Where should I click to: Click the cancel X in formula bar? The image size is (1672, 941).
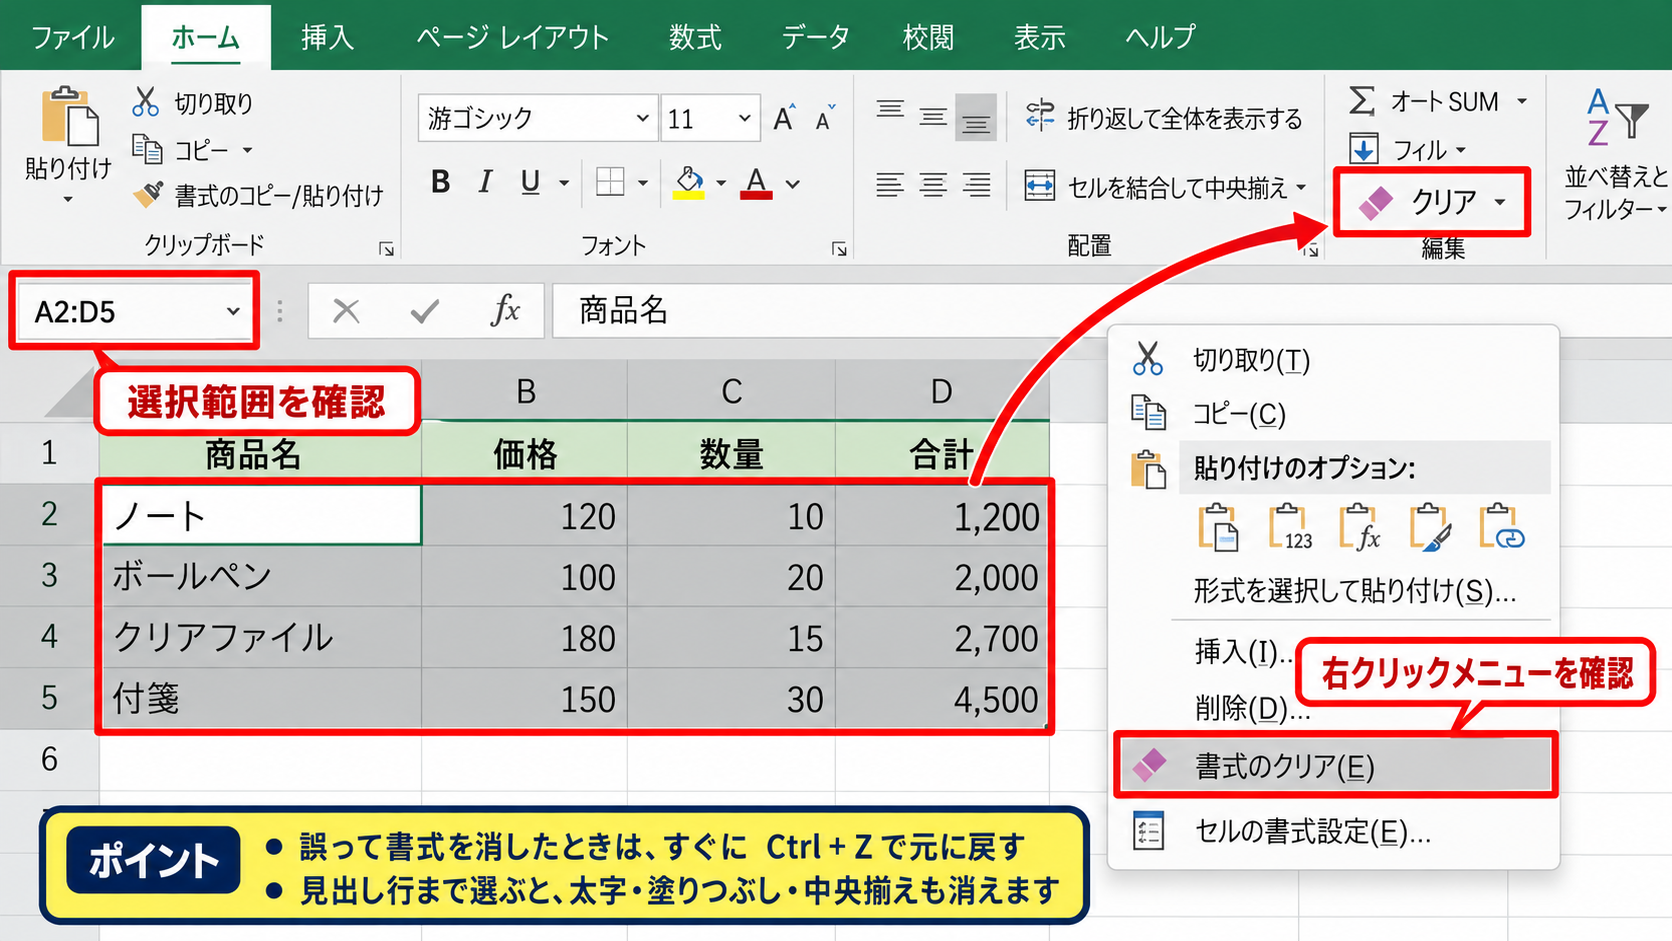346,311
